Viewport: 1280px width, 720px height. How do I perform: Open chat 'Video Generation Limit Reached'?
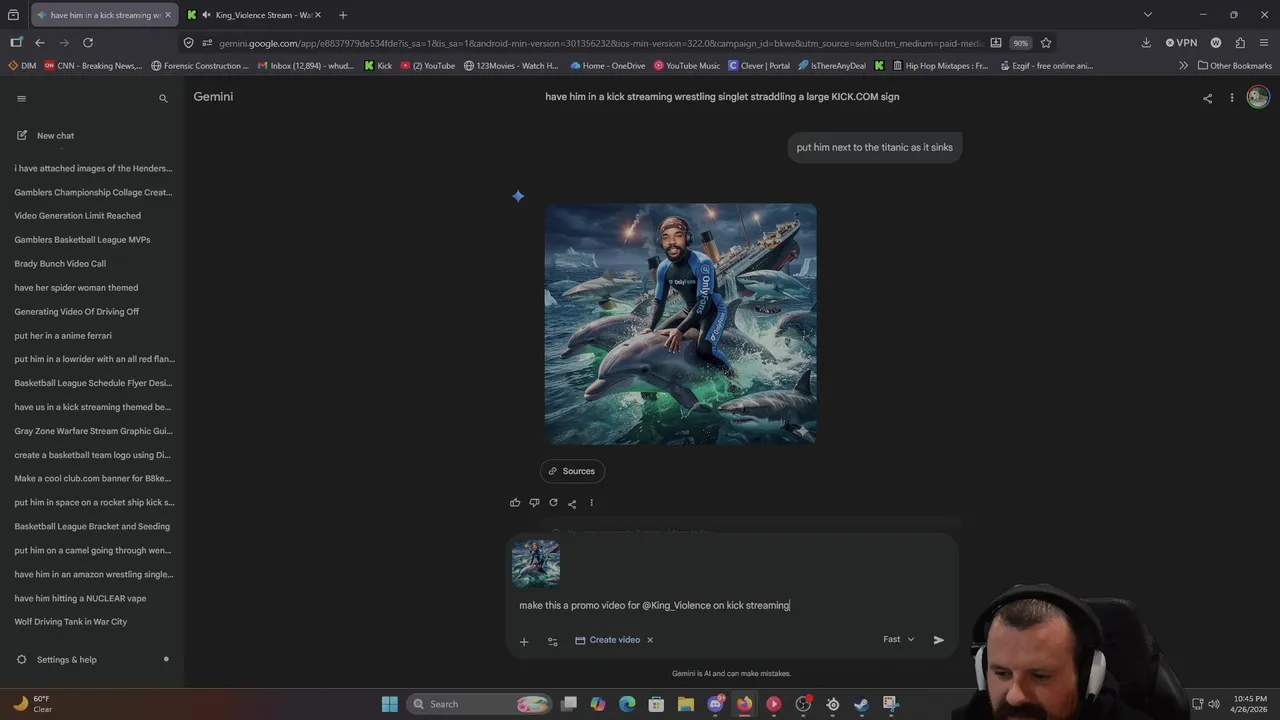click(78, 216)
